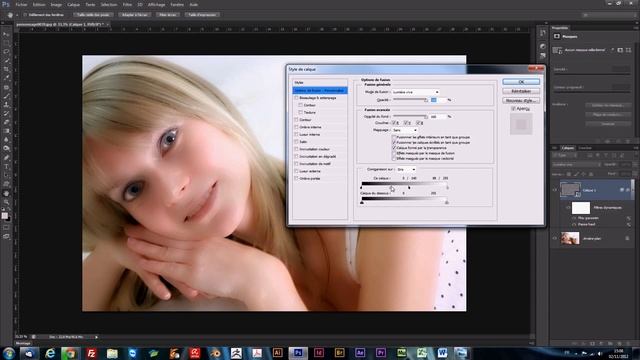640x360 pixels.
Task: Open InDesign from the taskbar
Action: pyautogui.click(x=318, y=353)
